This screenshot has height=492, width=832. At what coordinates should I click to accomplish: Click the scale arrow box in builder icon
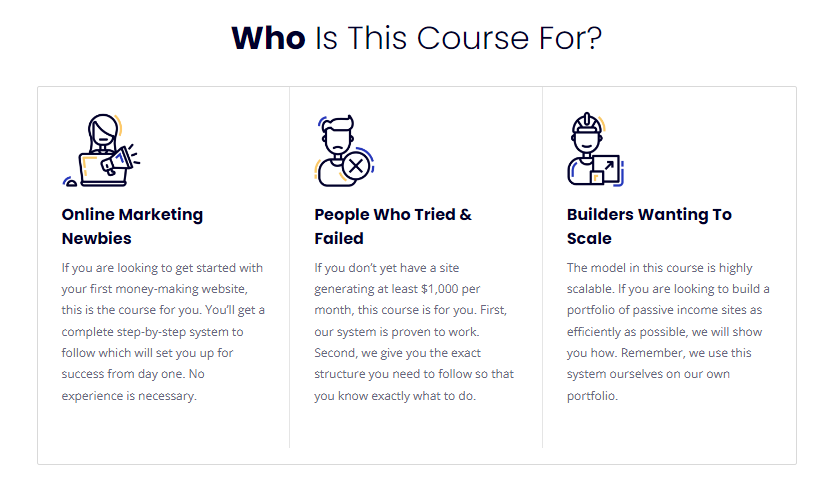(x=605, y=169)
